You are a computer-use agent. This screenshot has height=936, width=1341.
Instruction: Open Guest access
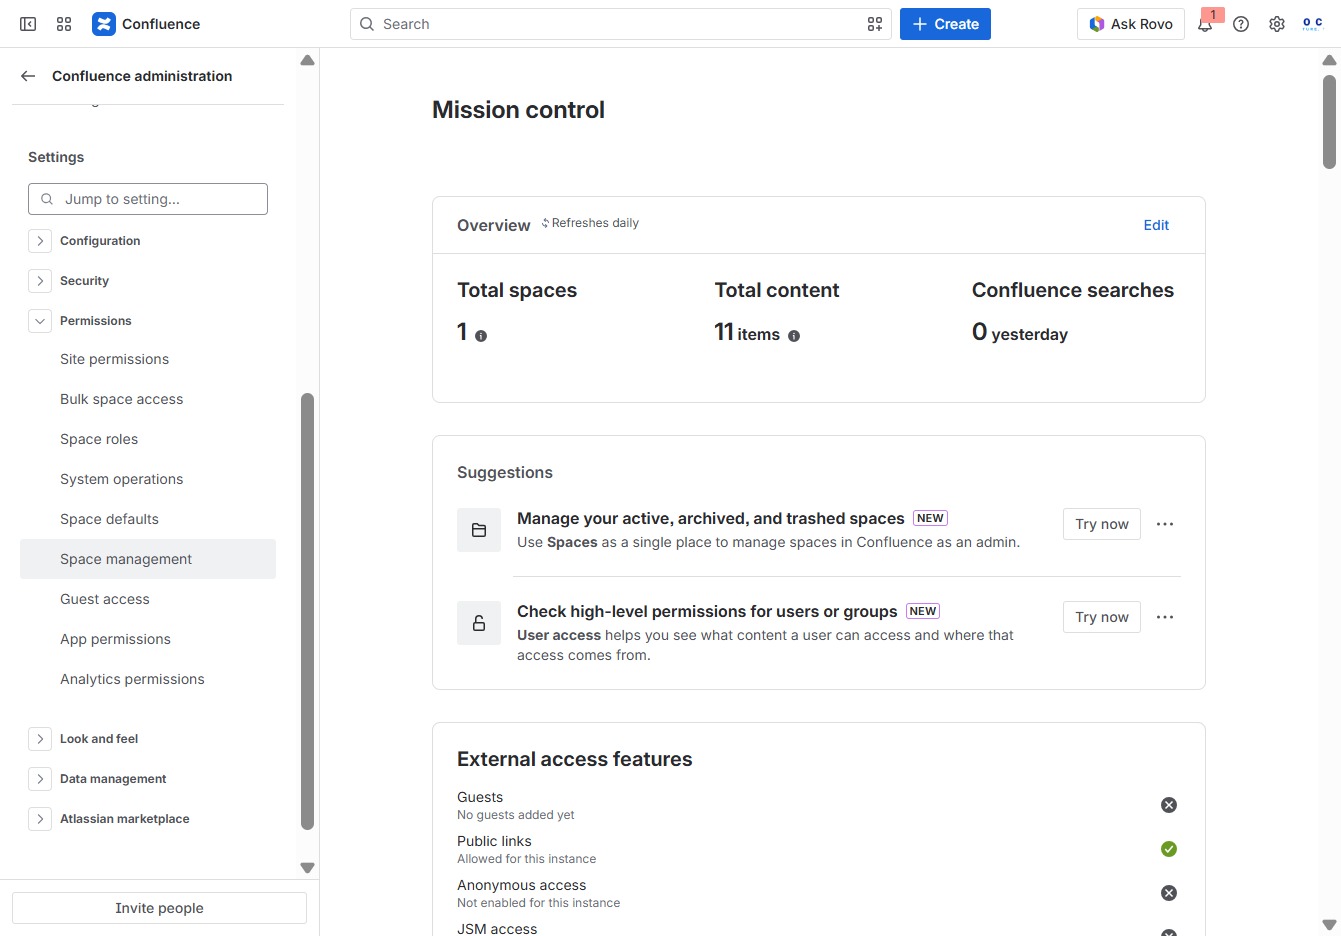(148, 599)
